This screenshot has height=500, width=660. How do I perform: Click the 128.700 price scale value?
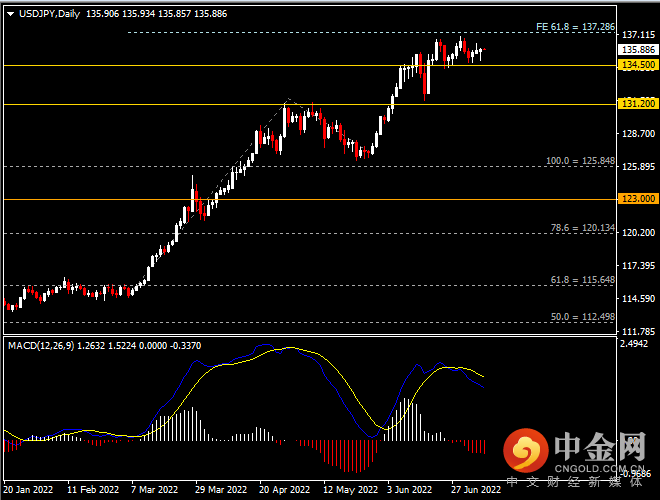pos(639,134)
